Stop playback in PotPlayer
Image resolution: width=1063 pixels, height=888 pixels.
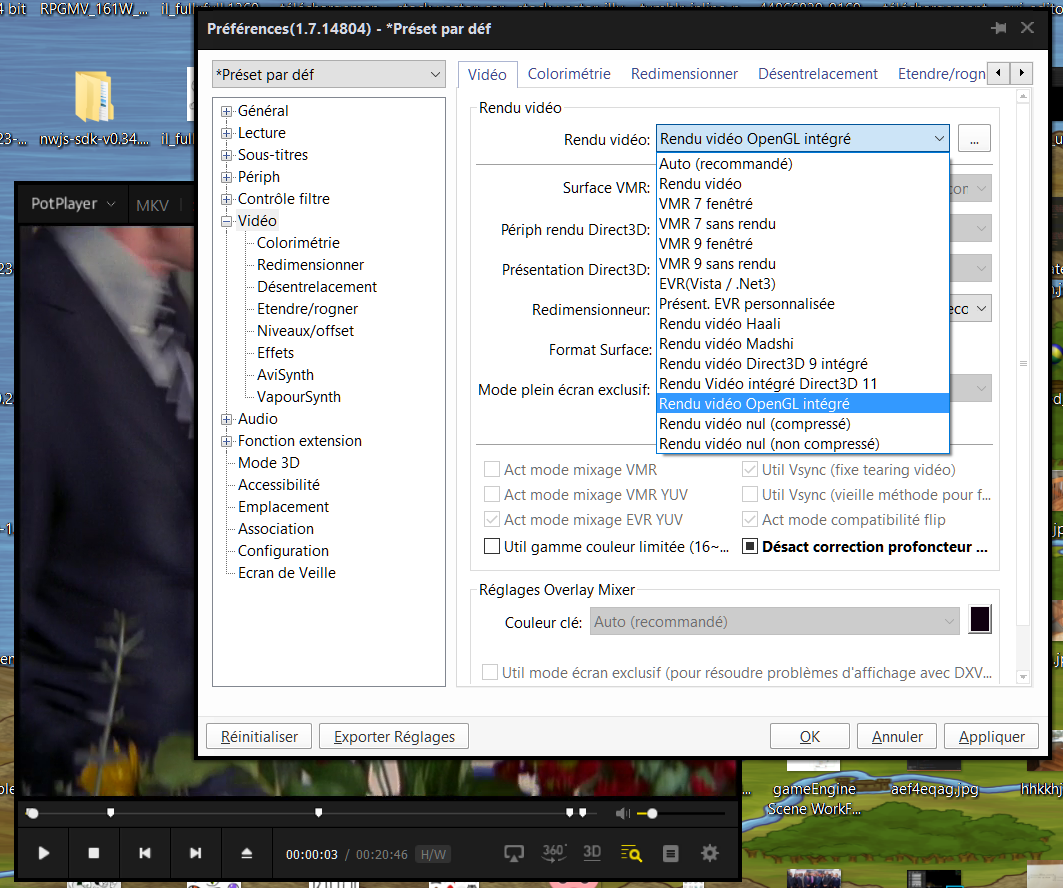click(x=94, y=853)
